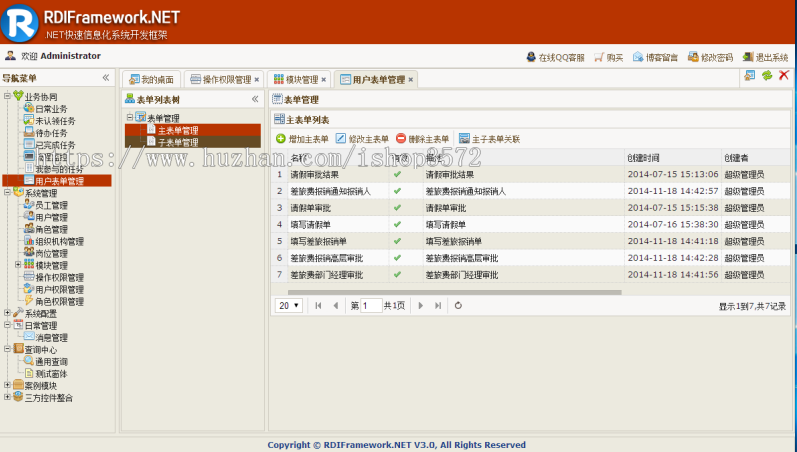Switch to 我的桌面 tab

[151, 79]
